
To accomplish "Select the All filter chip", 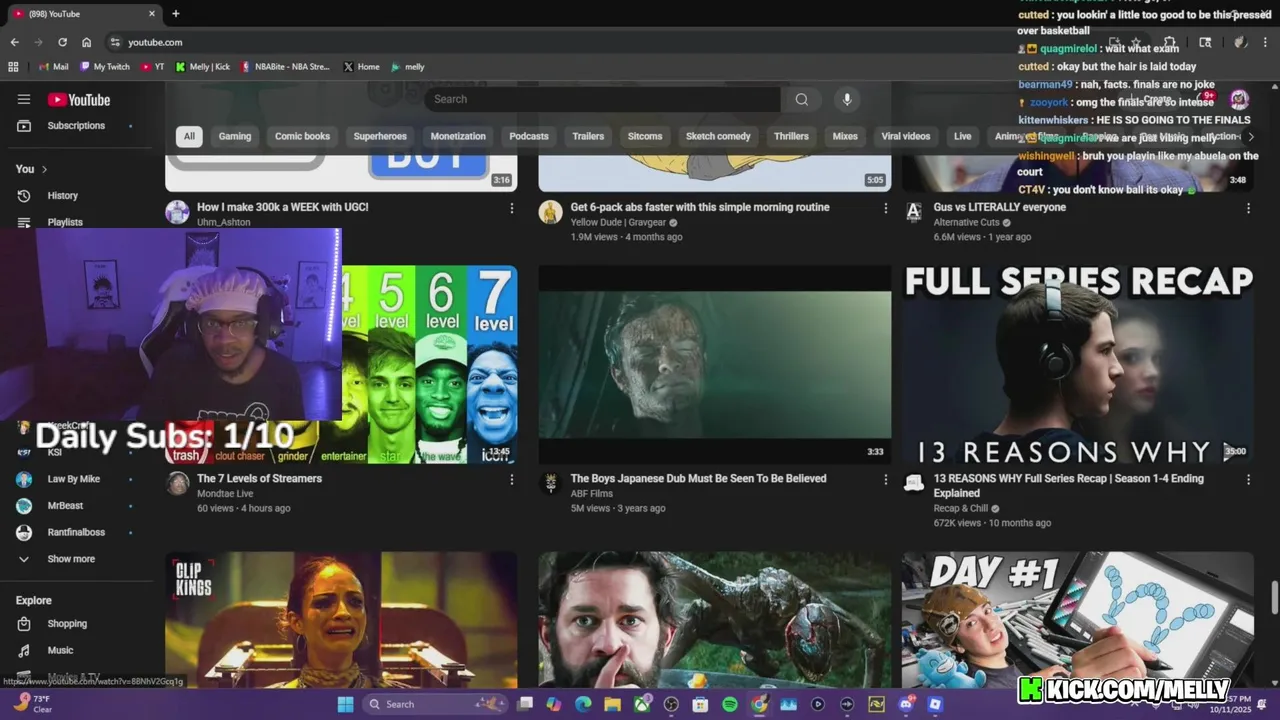I will pos(189,136).
